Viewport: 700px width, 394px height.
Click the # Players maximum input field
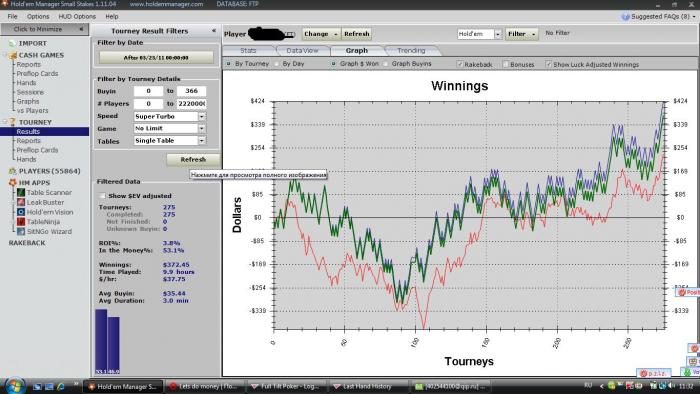pyautogui.click(x=192, y=104)
